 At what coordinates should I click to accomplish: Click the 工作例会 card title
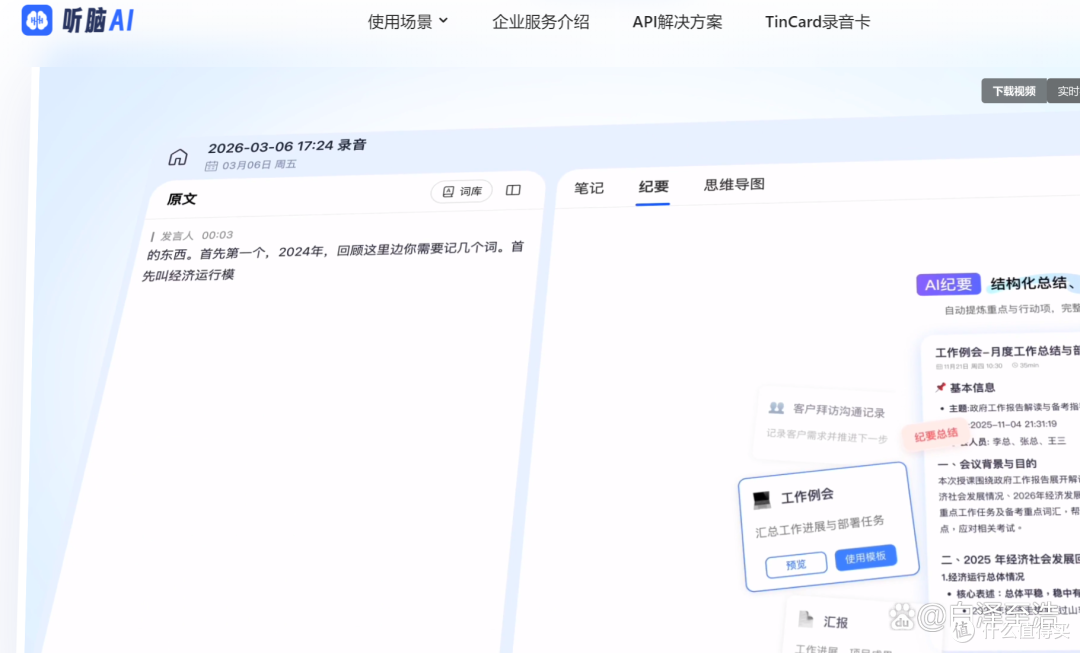807,496
